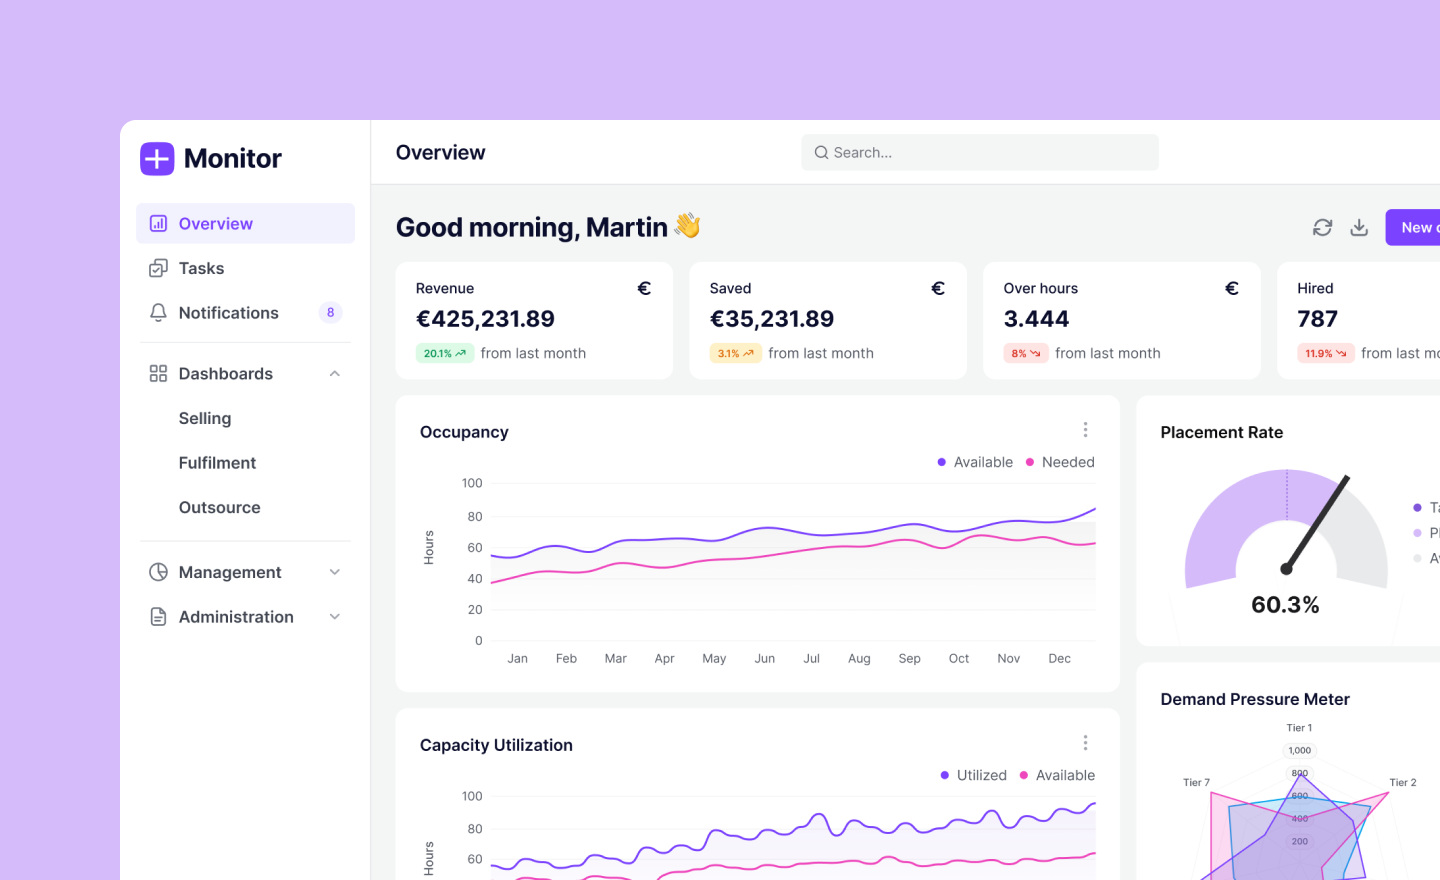Click the purple New button
Image resolution: width=1440 pixels, height=880 pixels.
1412,227
